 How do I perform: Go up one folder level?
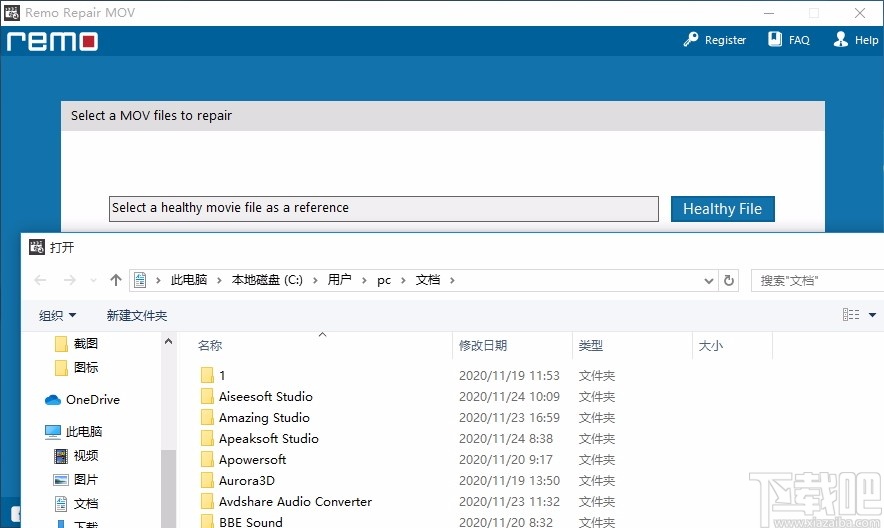click(x=116, y=280)
